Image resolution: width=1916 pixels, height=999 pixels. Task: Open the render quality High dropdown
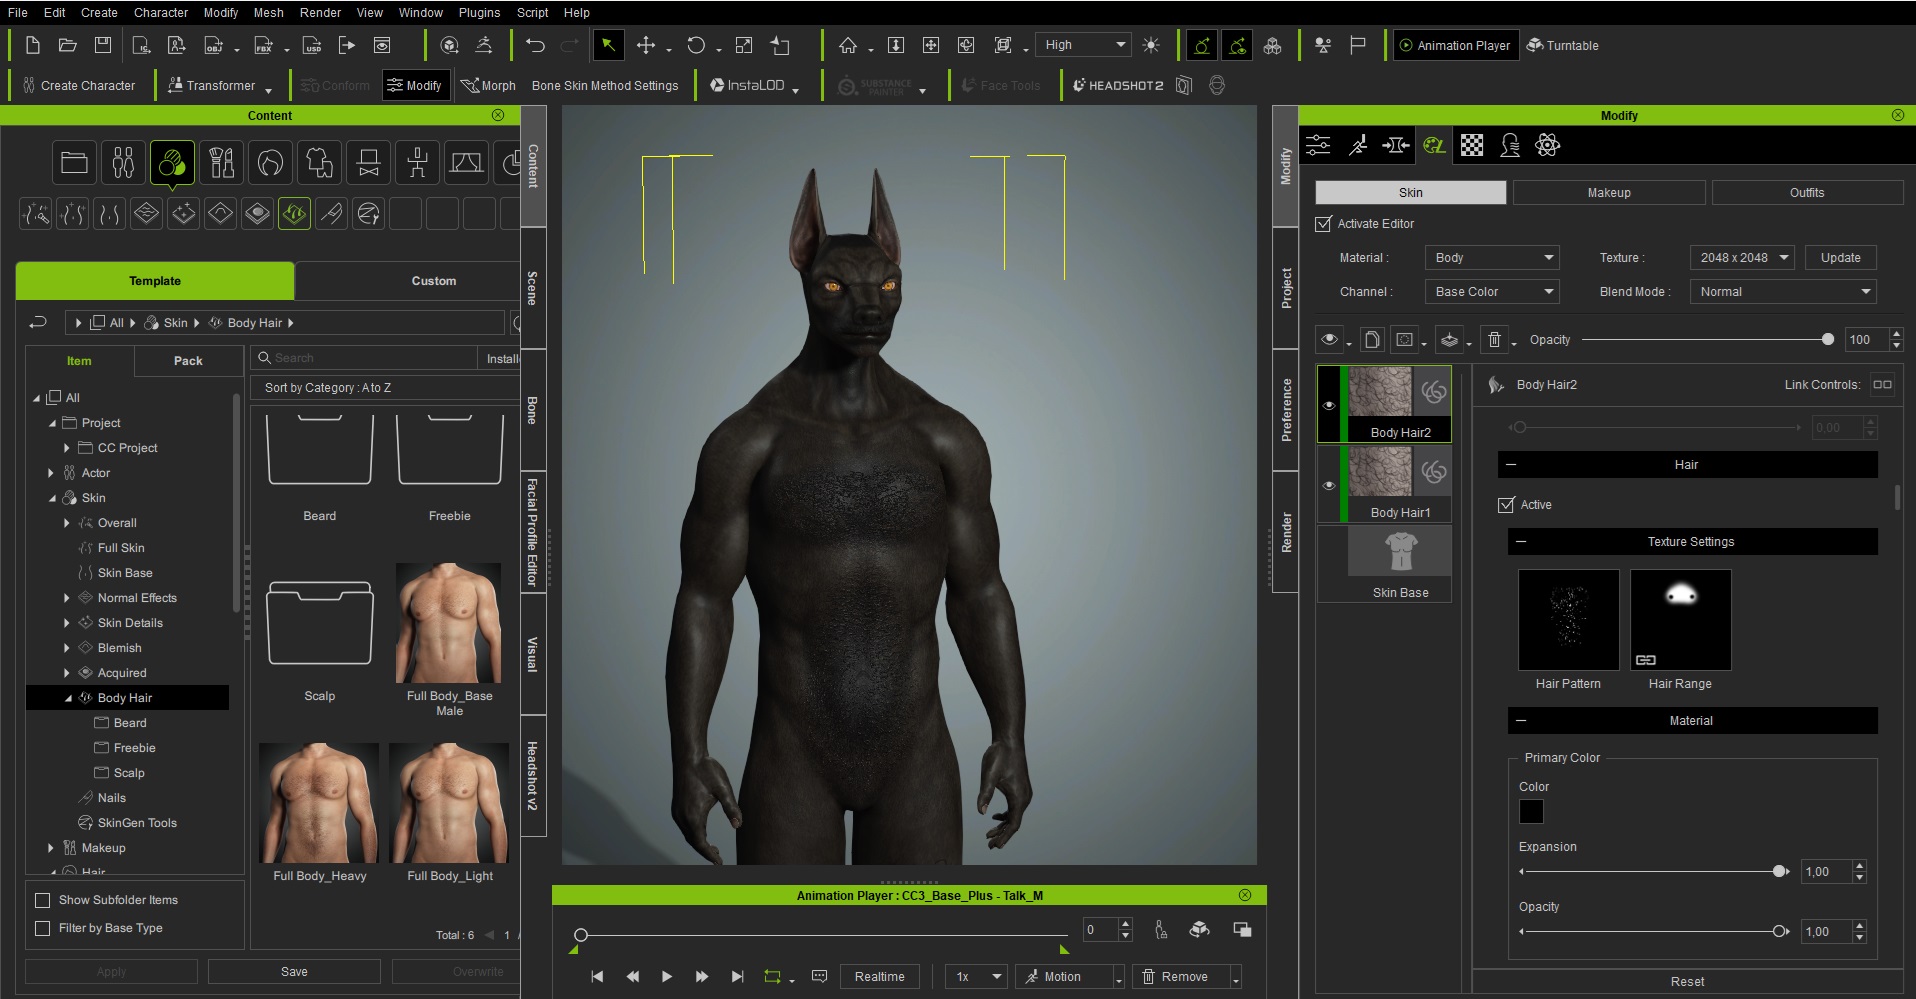pos(1084,45)
